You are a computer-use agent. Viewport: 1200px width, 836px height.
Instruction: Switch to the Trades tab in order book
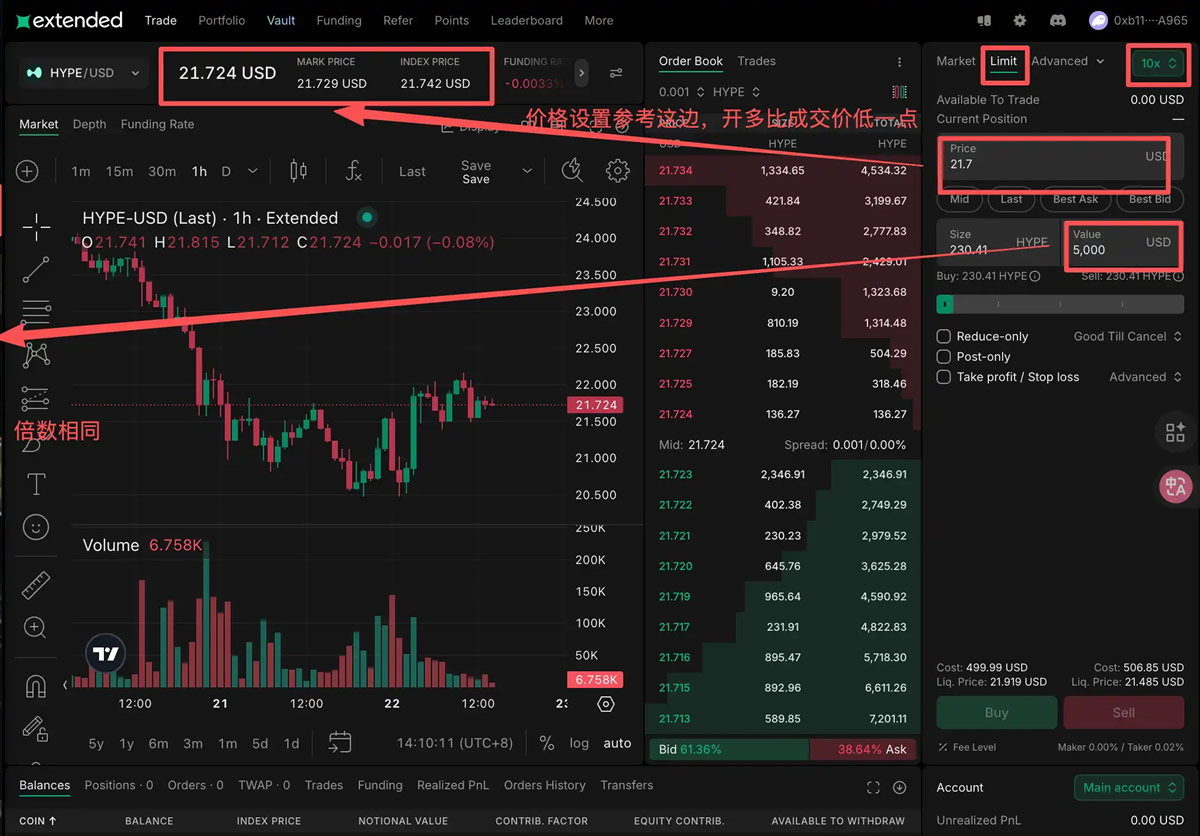pyautogui.click(x=756, y=61)
